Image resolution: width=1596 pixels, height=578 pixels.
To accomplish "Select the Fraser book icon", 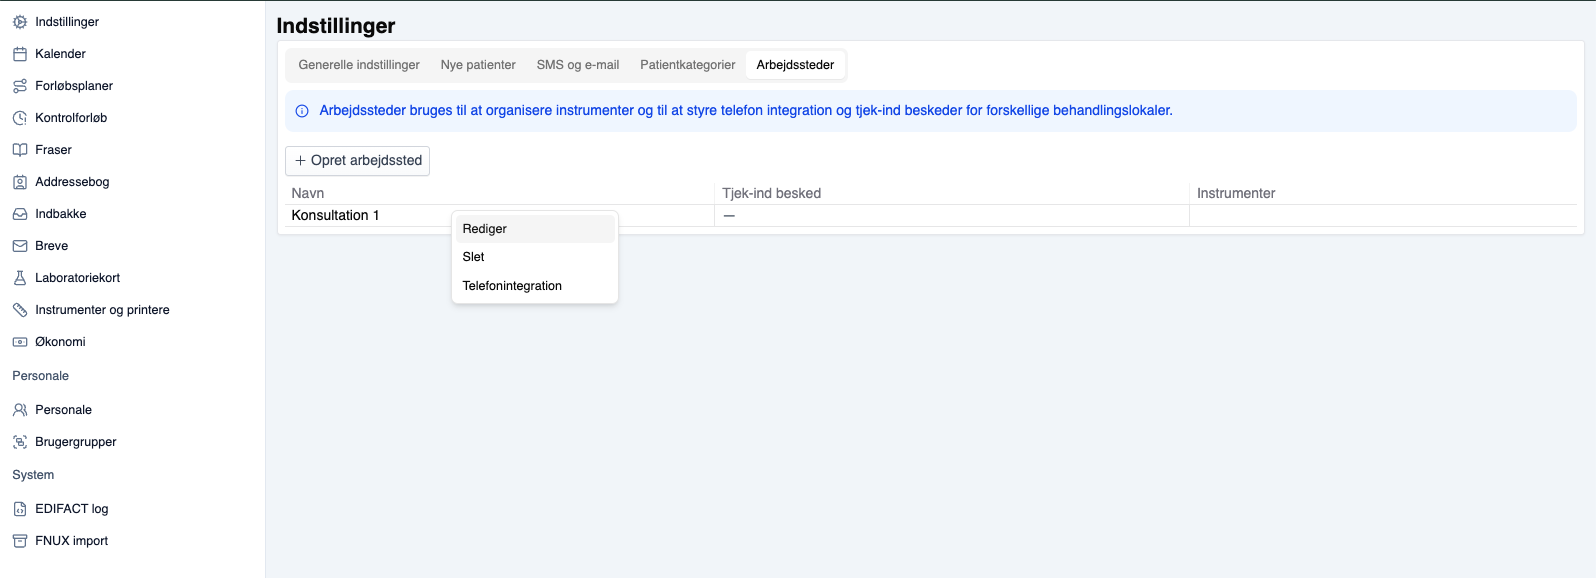I will 20,150.
